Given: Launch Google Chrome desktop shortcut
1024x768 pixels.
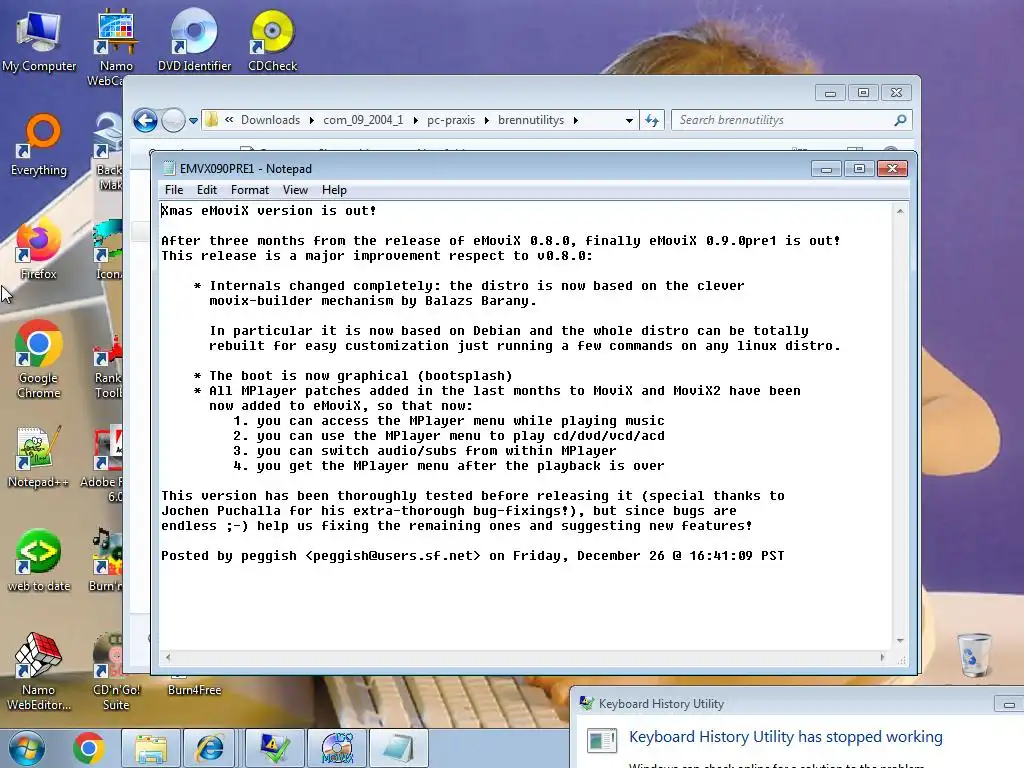Looking at the screenshot, I should click(39, 359).
